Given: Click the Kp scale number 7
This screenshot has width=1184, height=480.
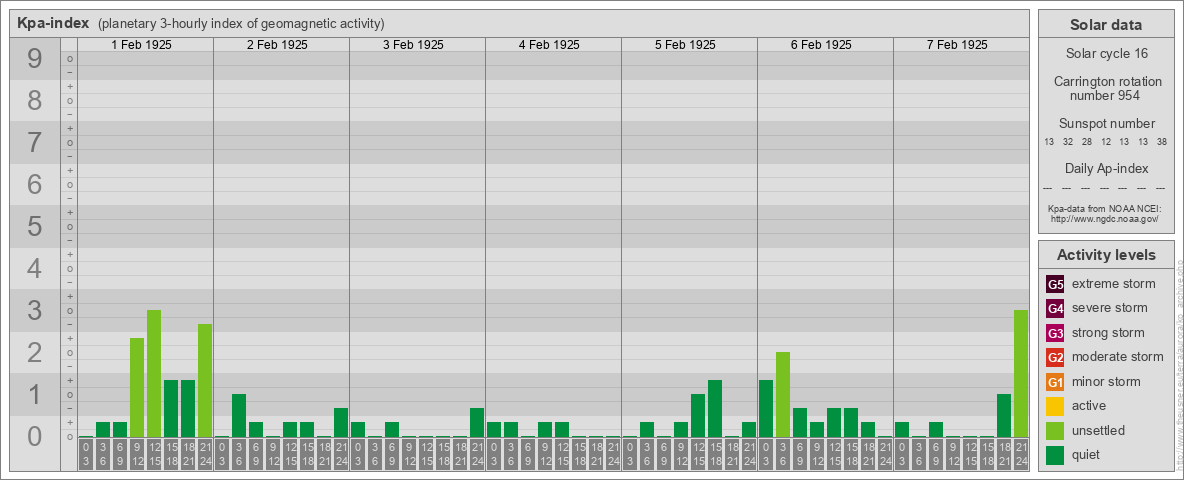Looking at the screenshot, I should tap(35, 143).
